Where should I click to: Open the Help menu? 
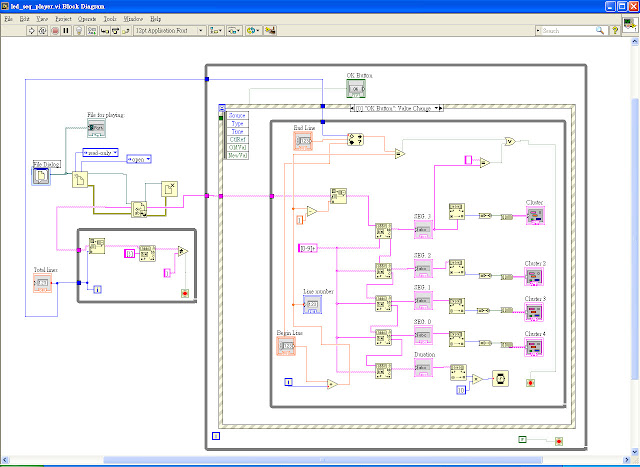pos(156,19)
